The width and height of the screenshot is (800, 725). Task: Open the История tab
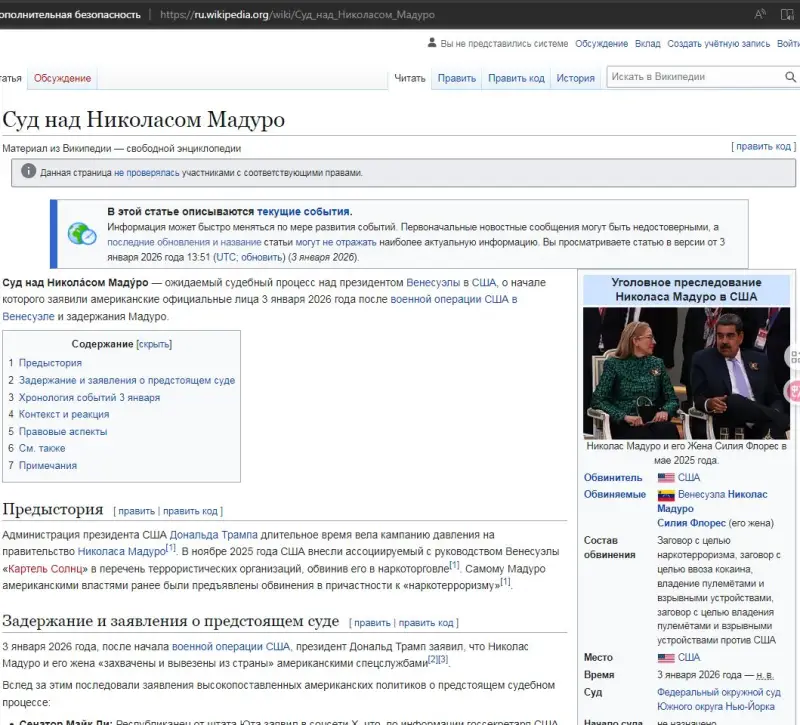point(575,78)
